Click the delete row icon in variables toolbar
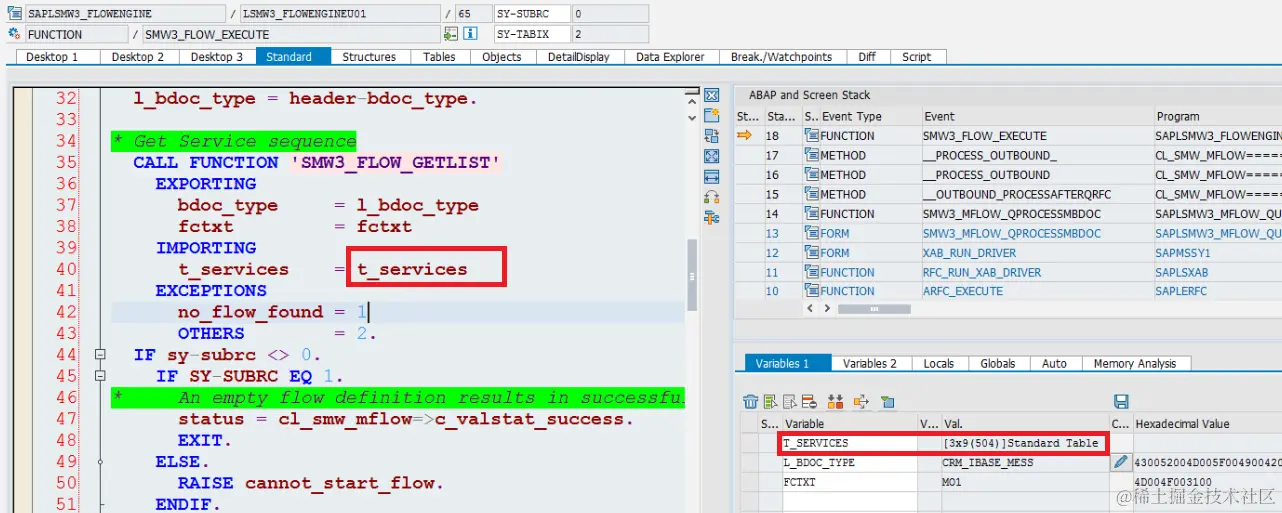Screen dimensions: 1282x513 coord(808,402)
